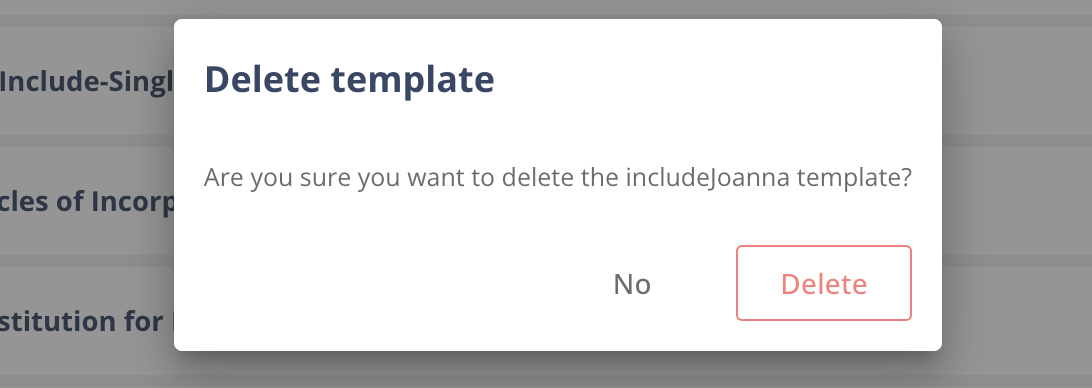
Task: Click the dimmed Include-Singl template row
Action: tap(86, 82)
